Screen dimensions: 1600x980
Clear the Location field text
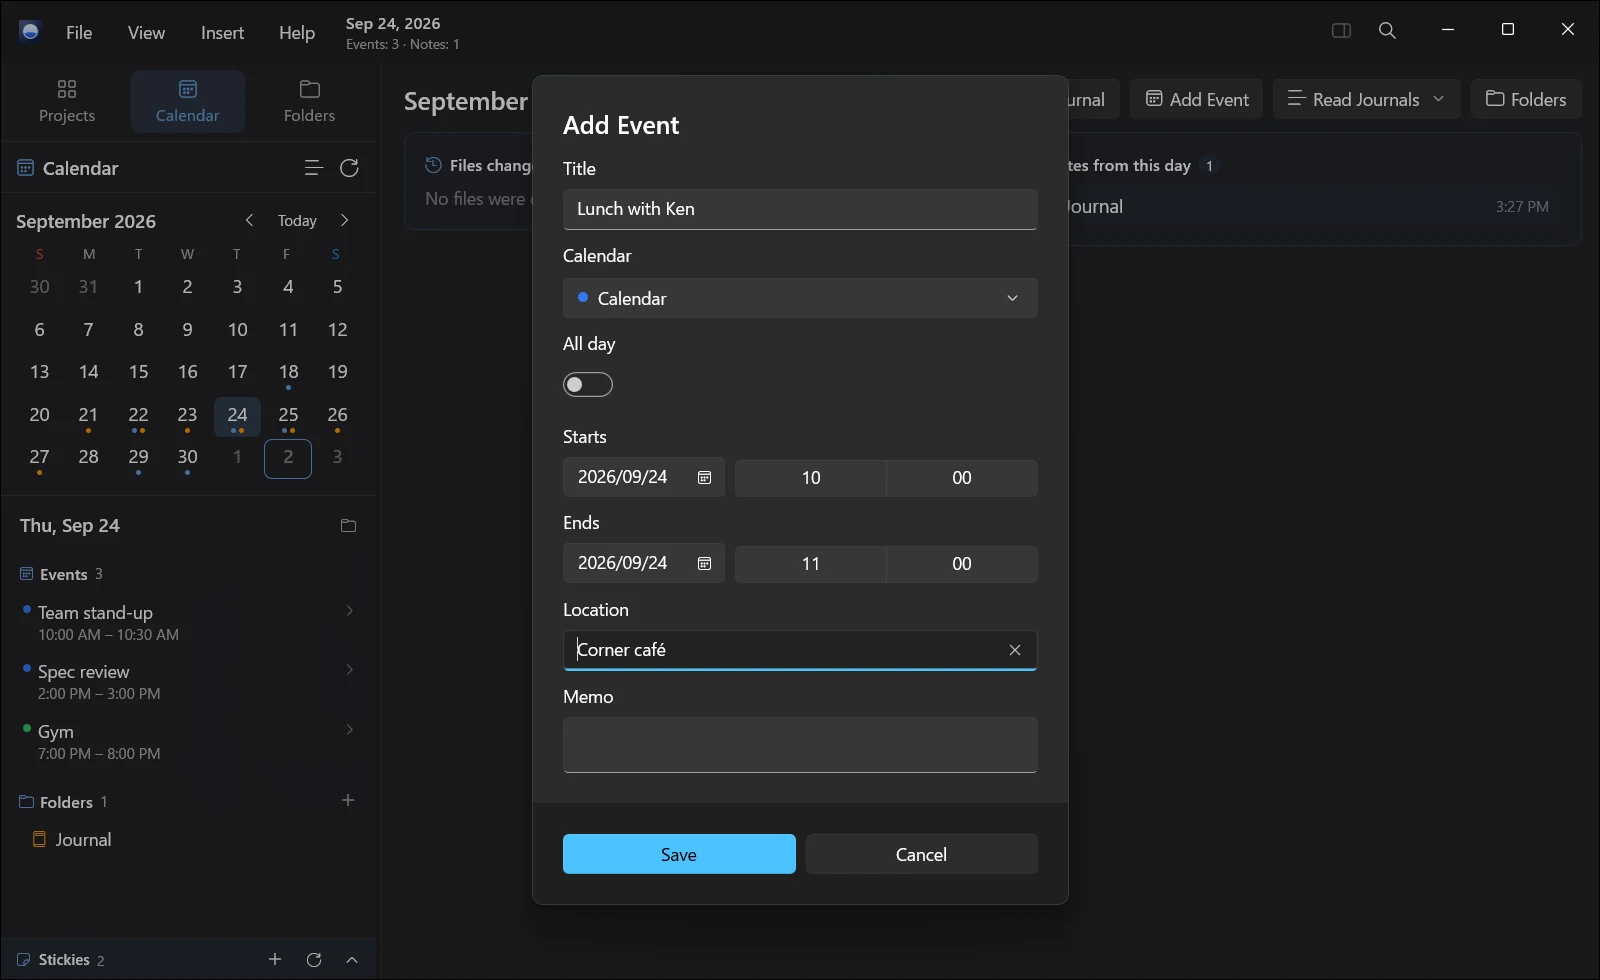(1015, 650)
